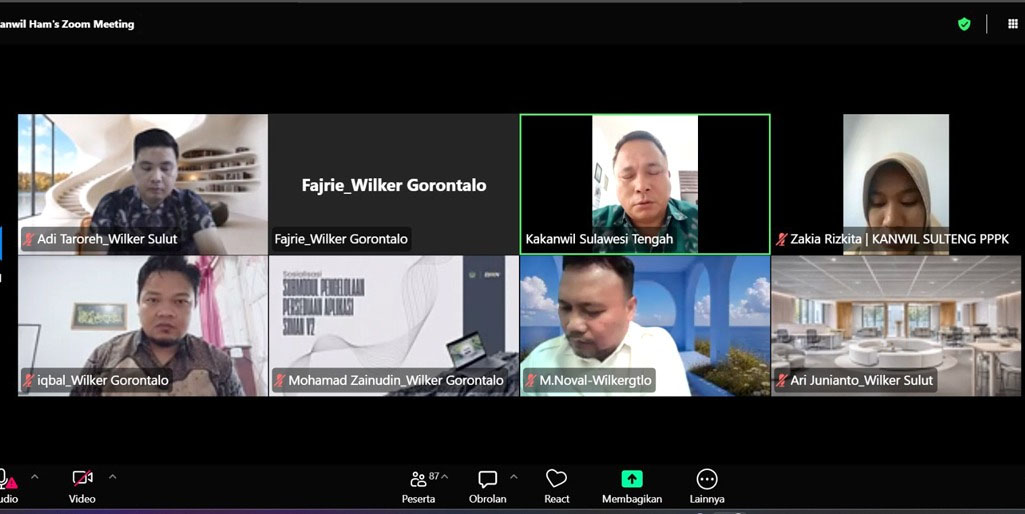
Task: Select the Fajrie_Wilker Gorontalo participant tile
Action: [394, 184]
